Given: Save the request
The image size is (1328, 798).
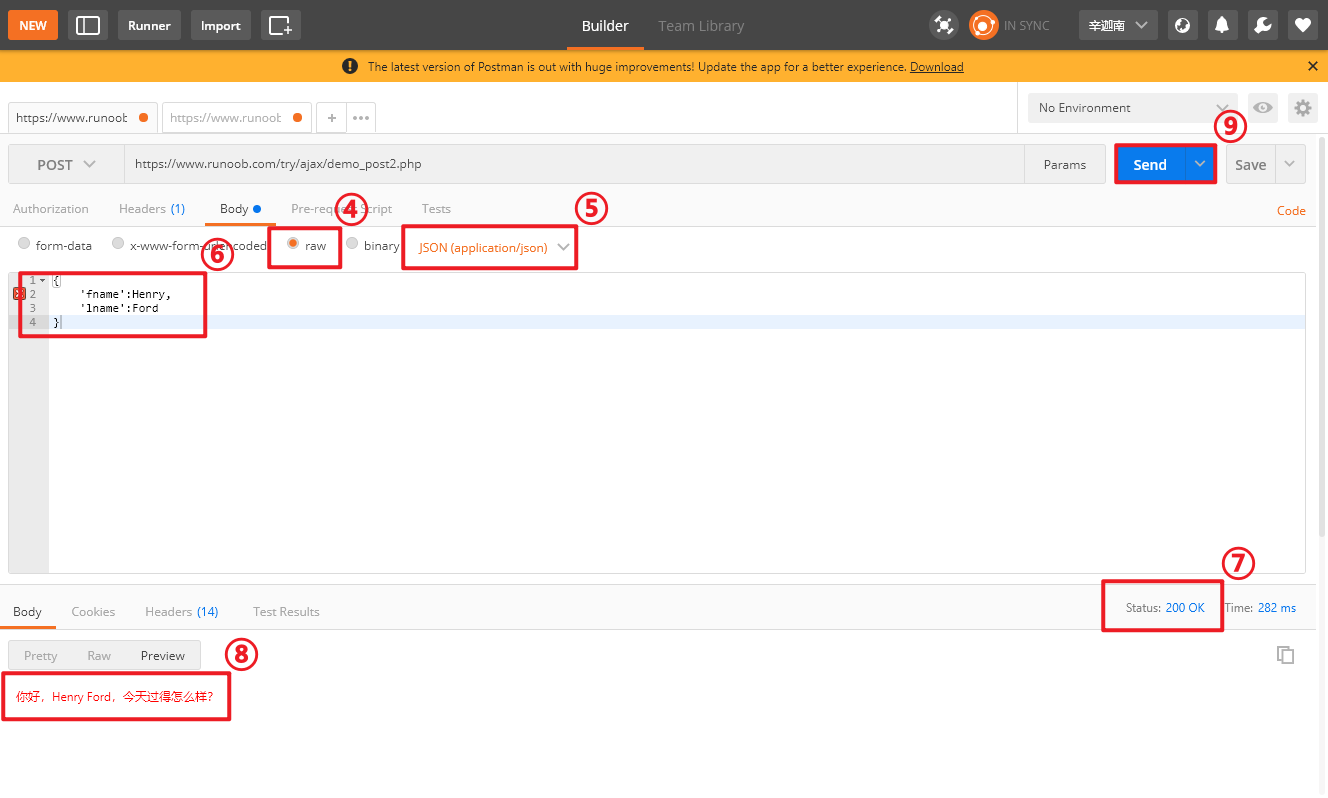Looking at the screenshot, I should click(1251, 164).
